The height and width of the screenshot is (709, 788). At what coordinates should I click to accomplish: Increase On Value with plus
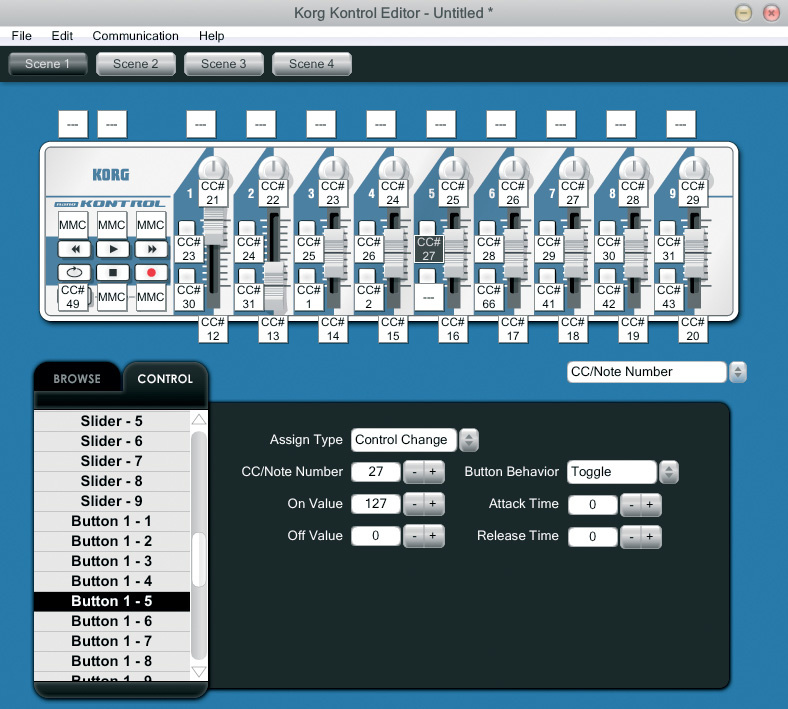tap(434, 504)
